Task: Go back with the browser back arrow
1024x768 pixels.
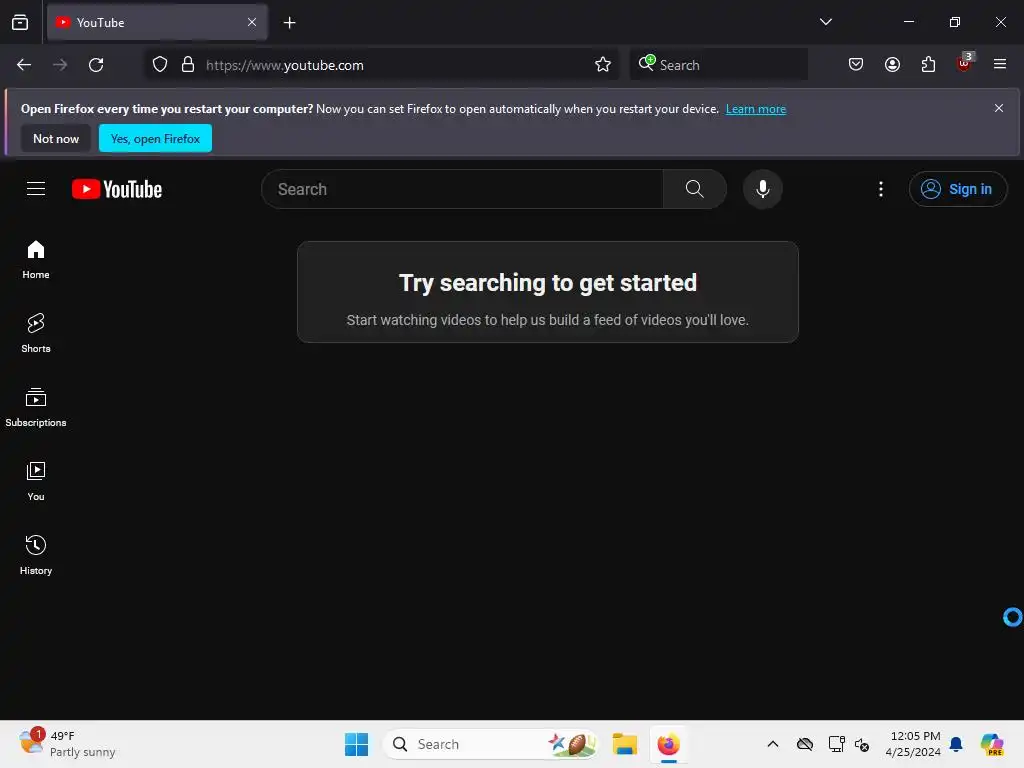Action: pyautogui.click(x=24, y=65)
